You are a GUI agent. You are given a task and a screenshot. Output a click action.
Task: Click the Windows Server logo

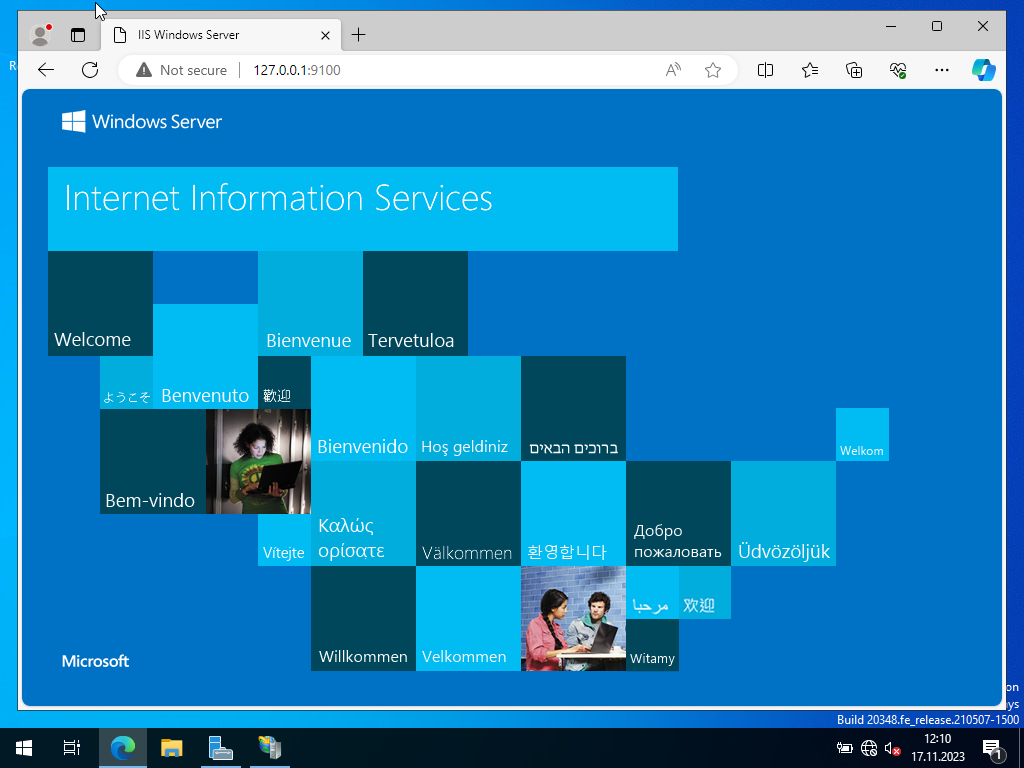142,121
